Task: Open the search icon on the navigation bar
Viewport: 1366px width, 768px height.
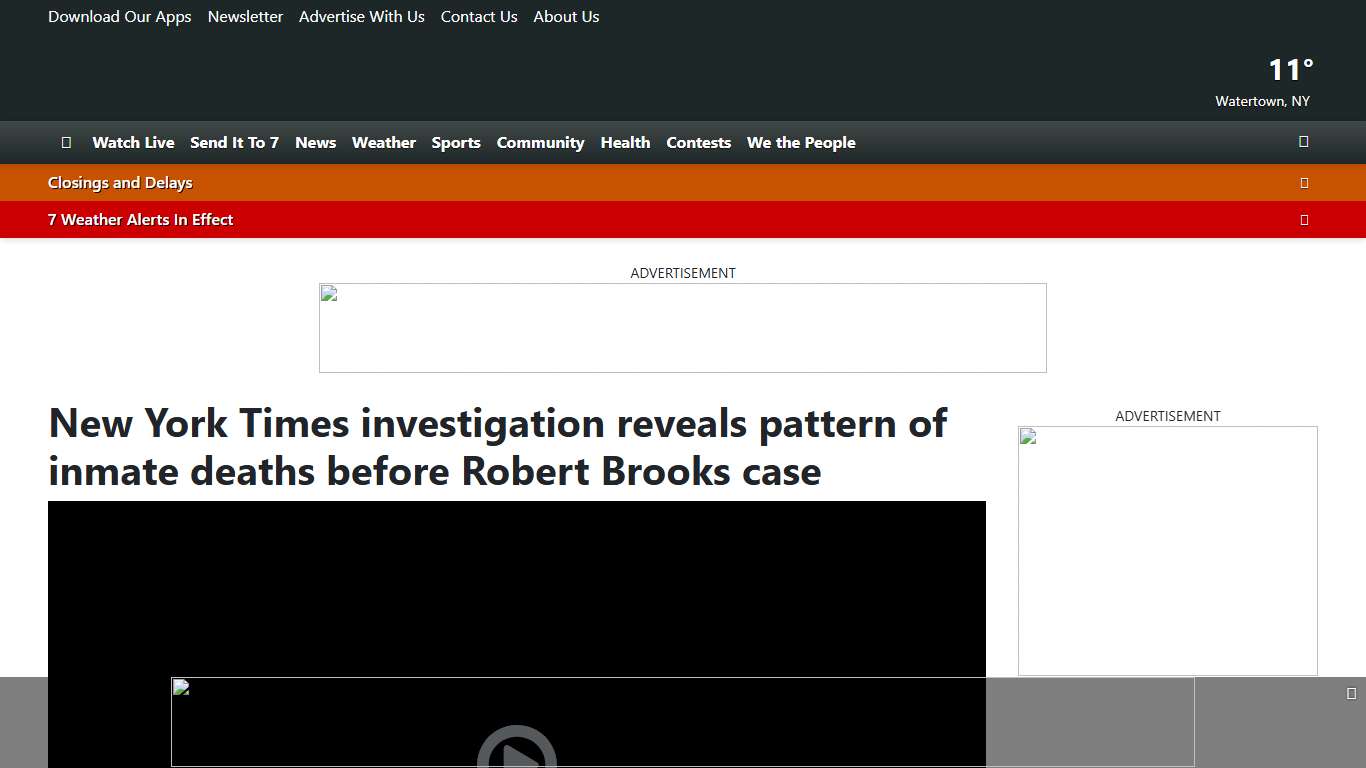Action: [x=1303, y=142]
